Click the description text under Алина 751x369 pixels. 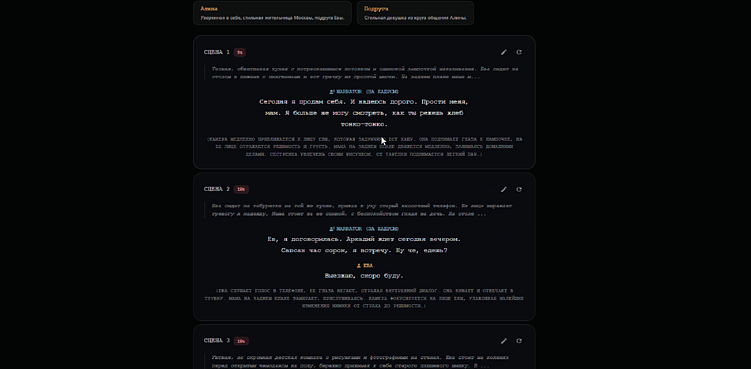272,18
